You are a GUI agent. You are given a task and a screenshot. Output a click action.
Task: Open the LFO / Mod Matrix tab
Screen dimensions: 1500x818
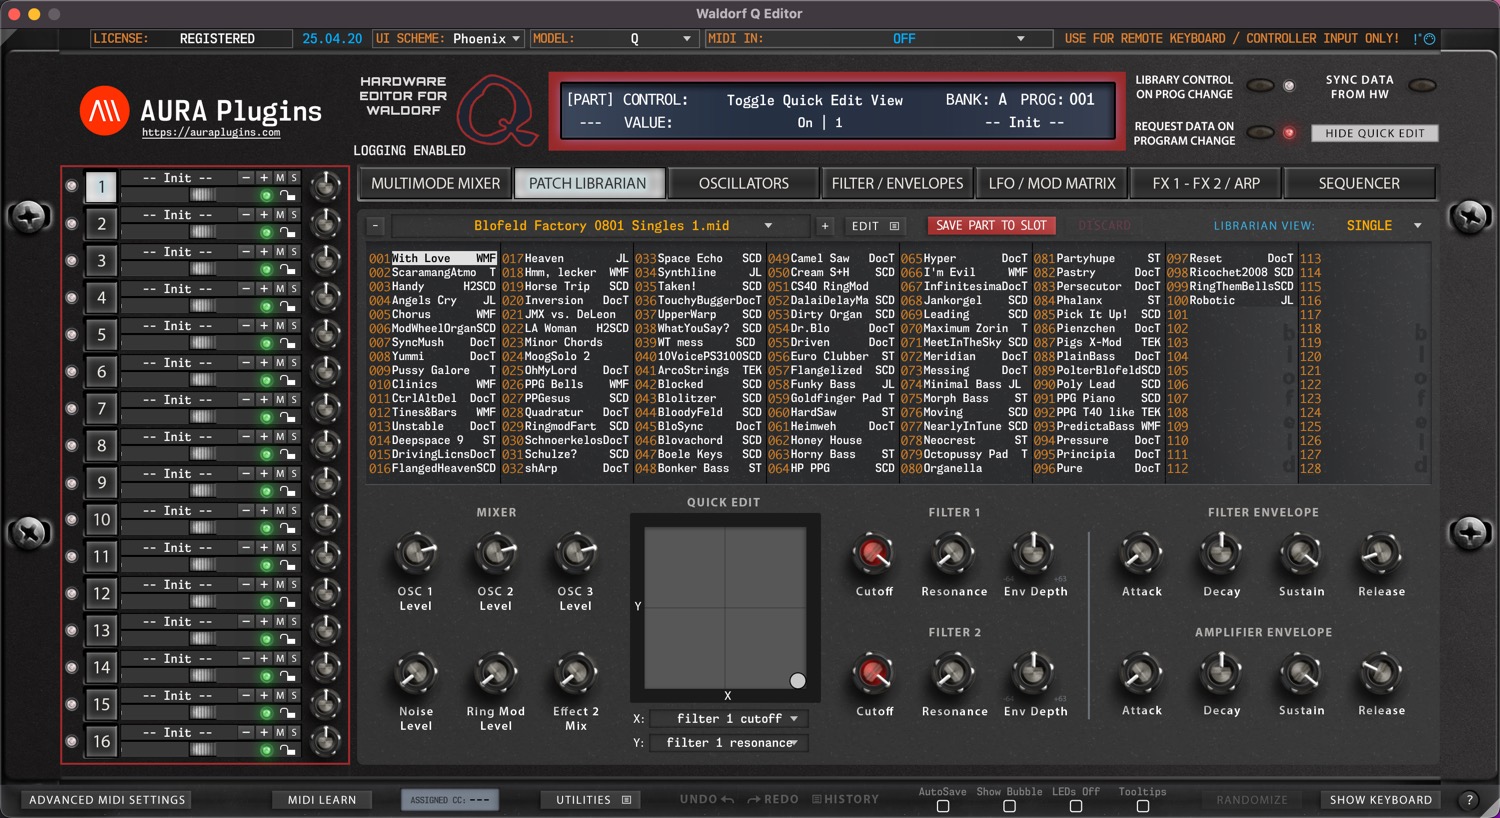pyautogui.click(x=1052, y=184)
